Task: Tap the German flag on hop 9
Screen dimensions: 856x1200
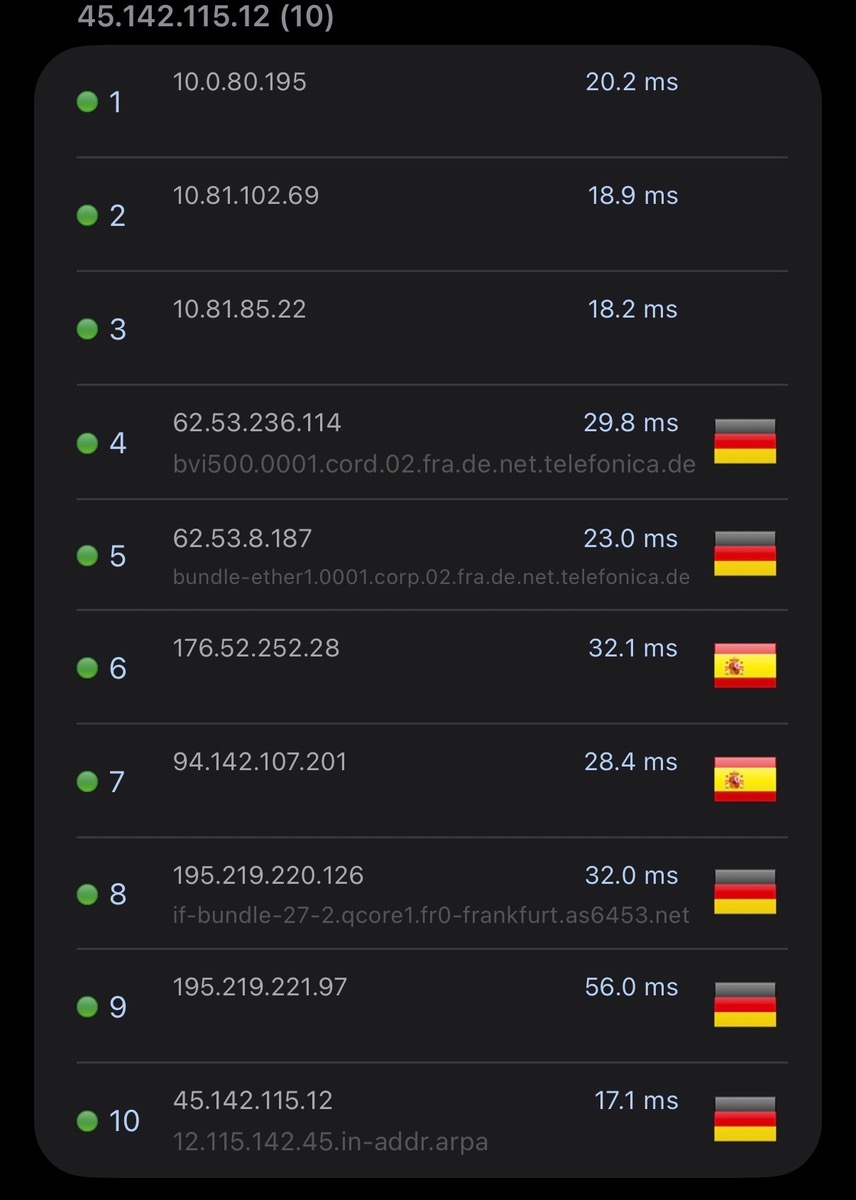Action: 745,1005
